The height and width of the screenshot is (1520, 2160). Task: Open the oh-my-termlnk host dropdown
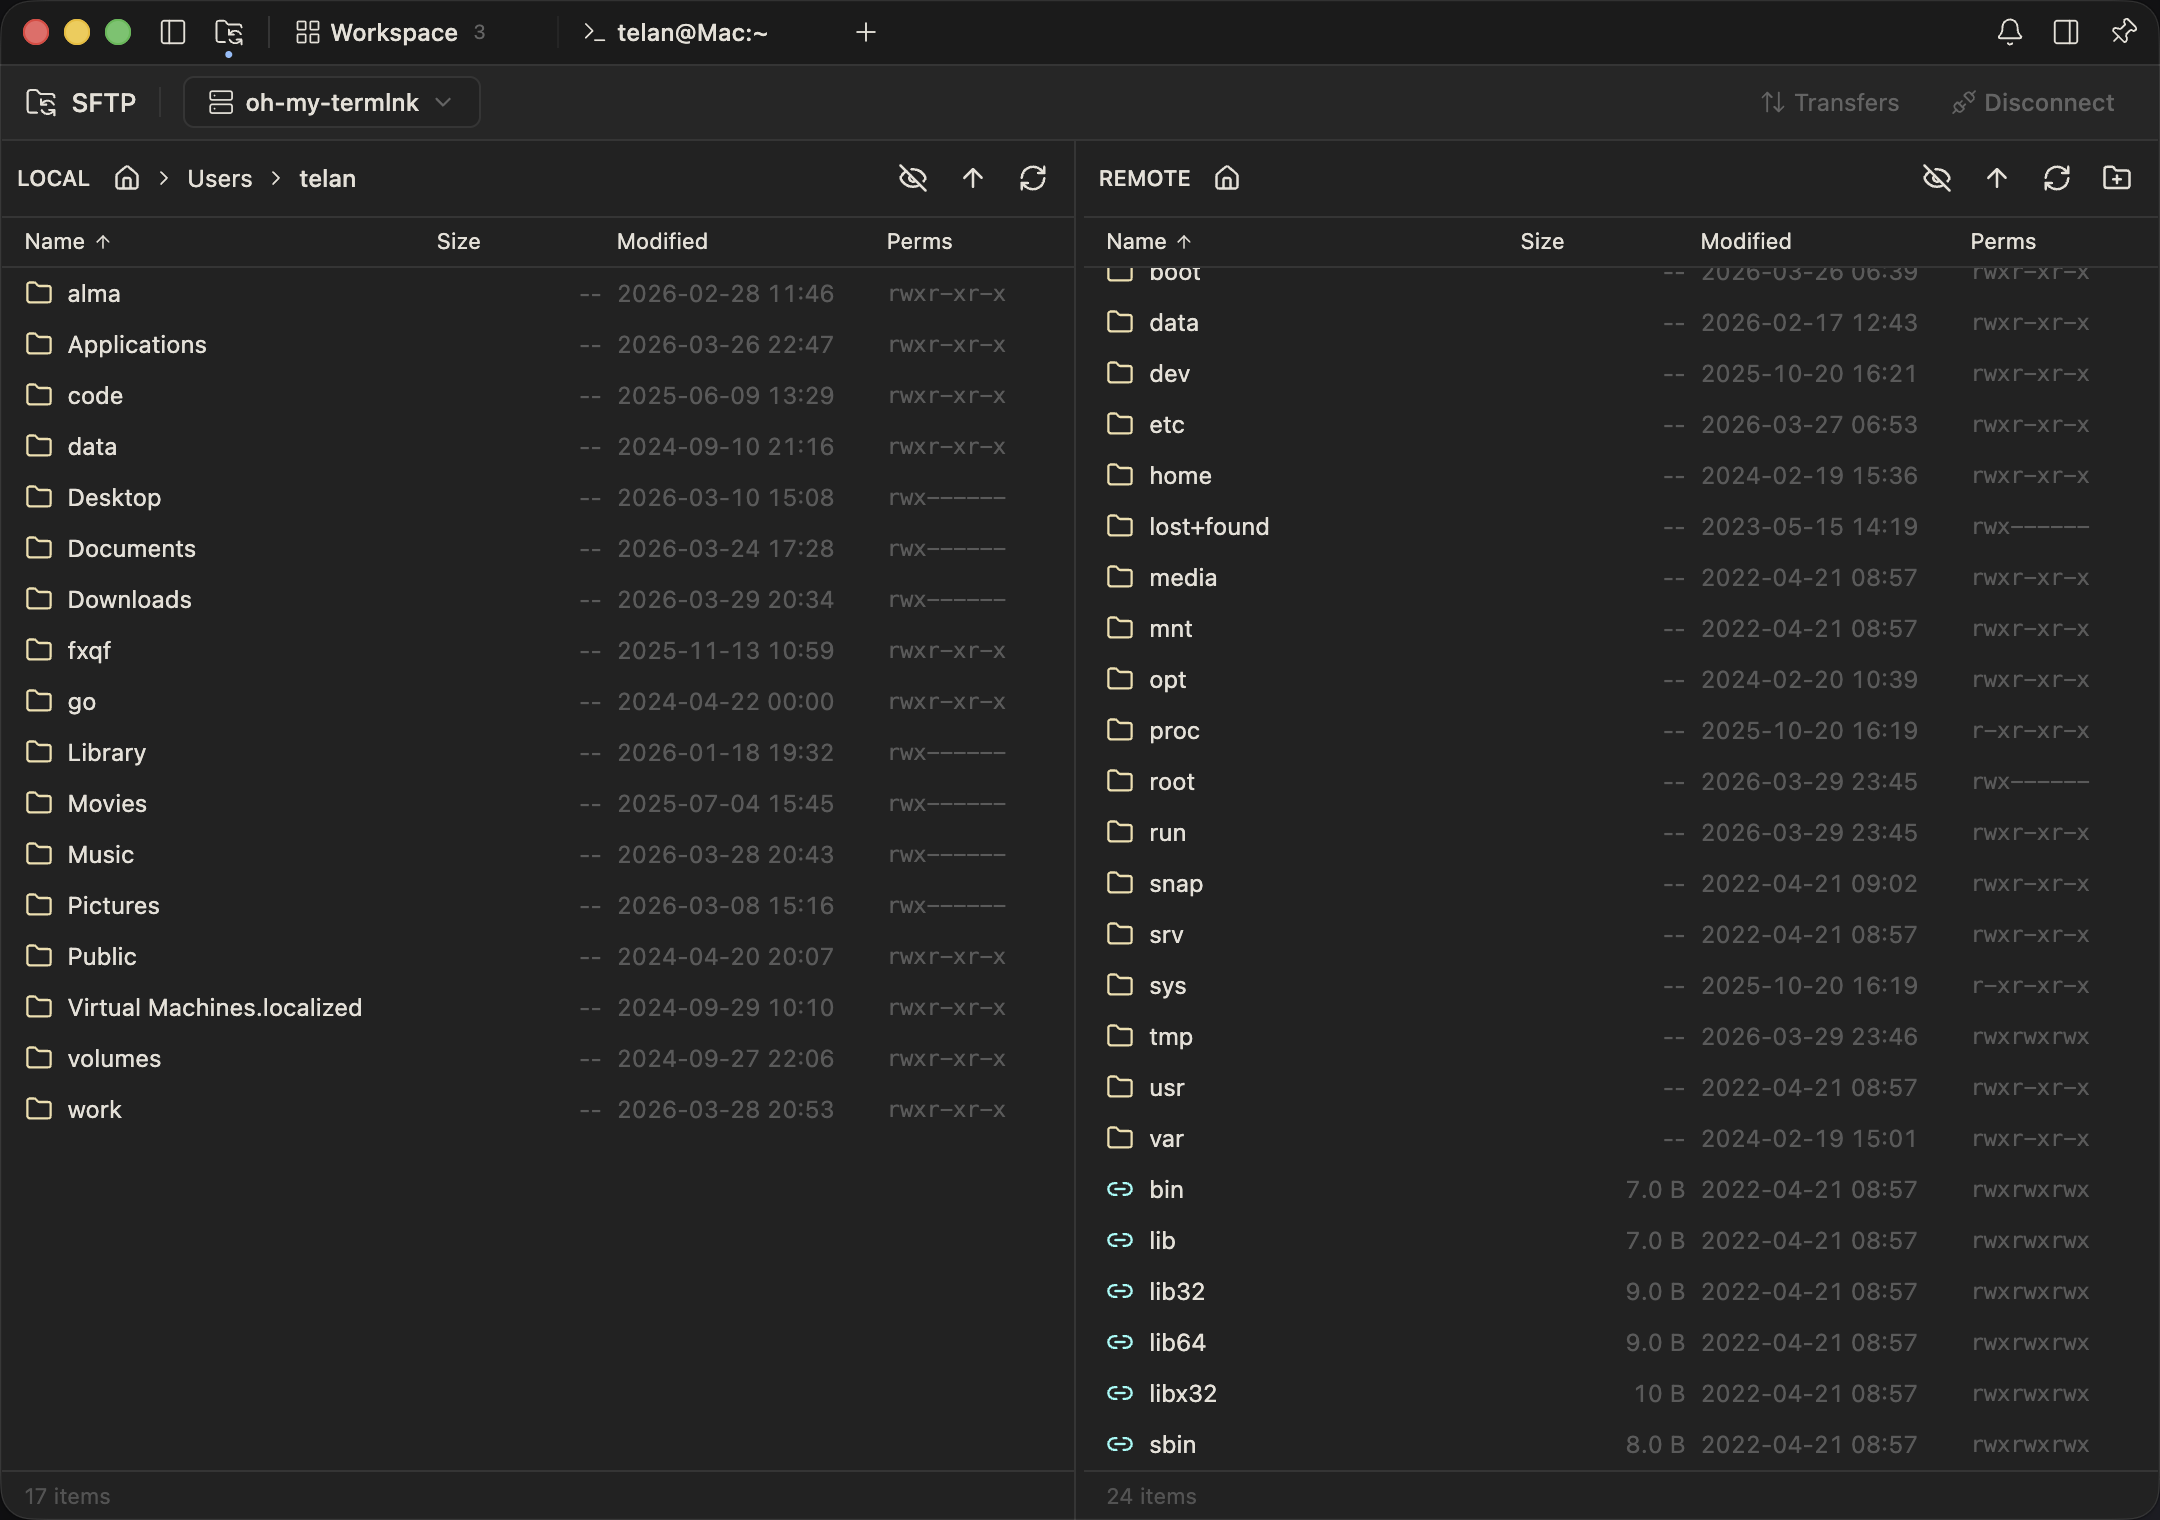pyautogui.click(x=332, y=102)
